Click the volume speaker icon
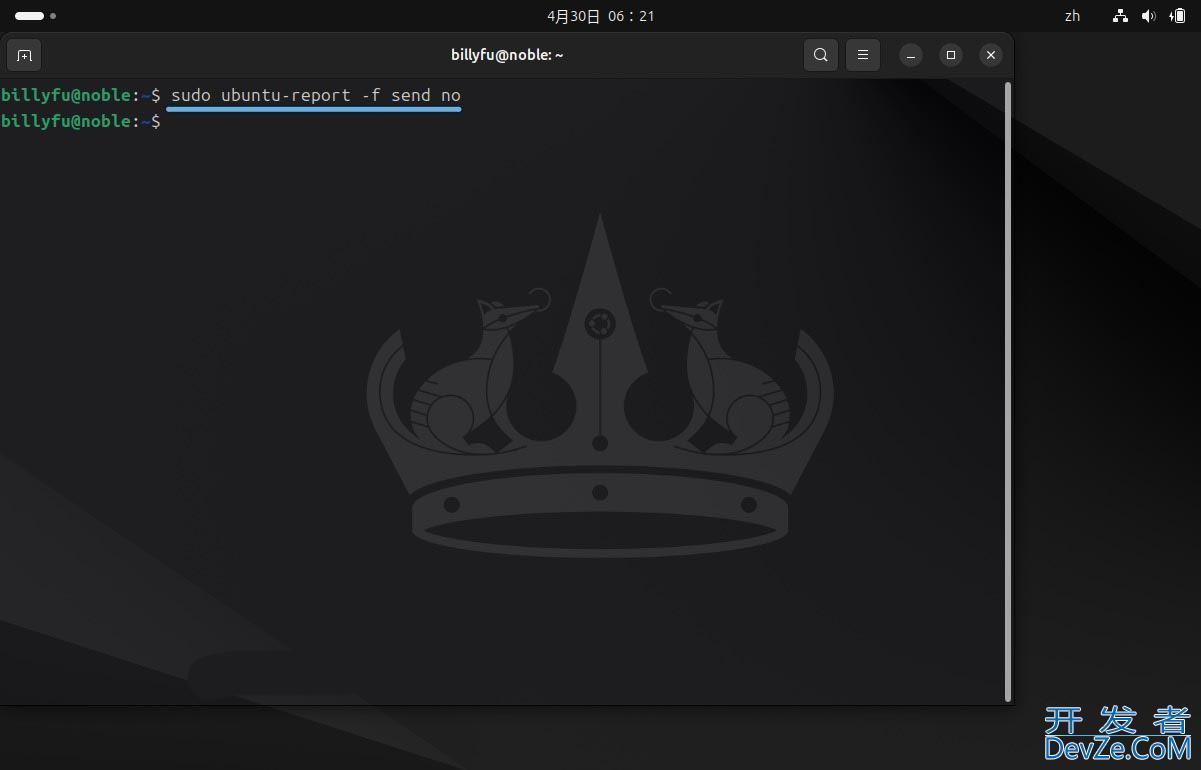 coord(1148,16)
